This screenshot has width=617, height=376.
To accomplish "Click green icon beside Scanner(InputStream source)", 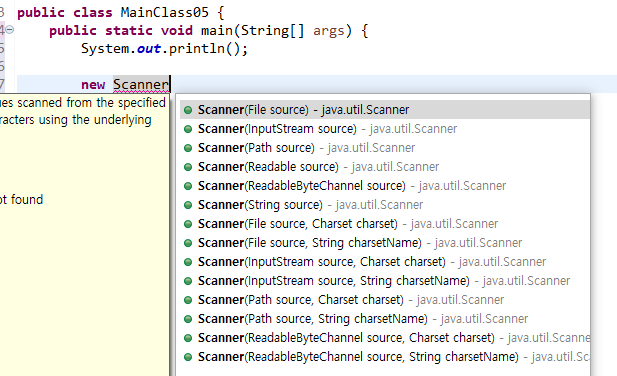I will (x=188, y=129).
